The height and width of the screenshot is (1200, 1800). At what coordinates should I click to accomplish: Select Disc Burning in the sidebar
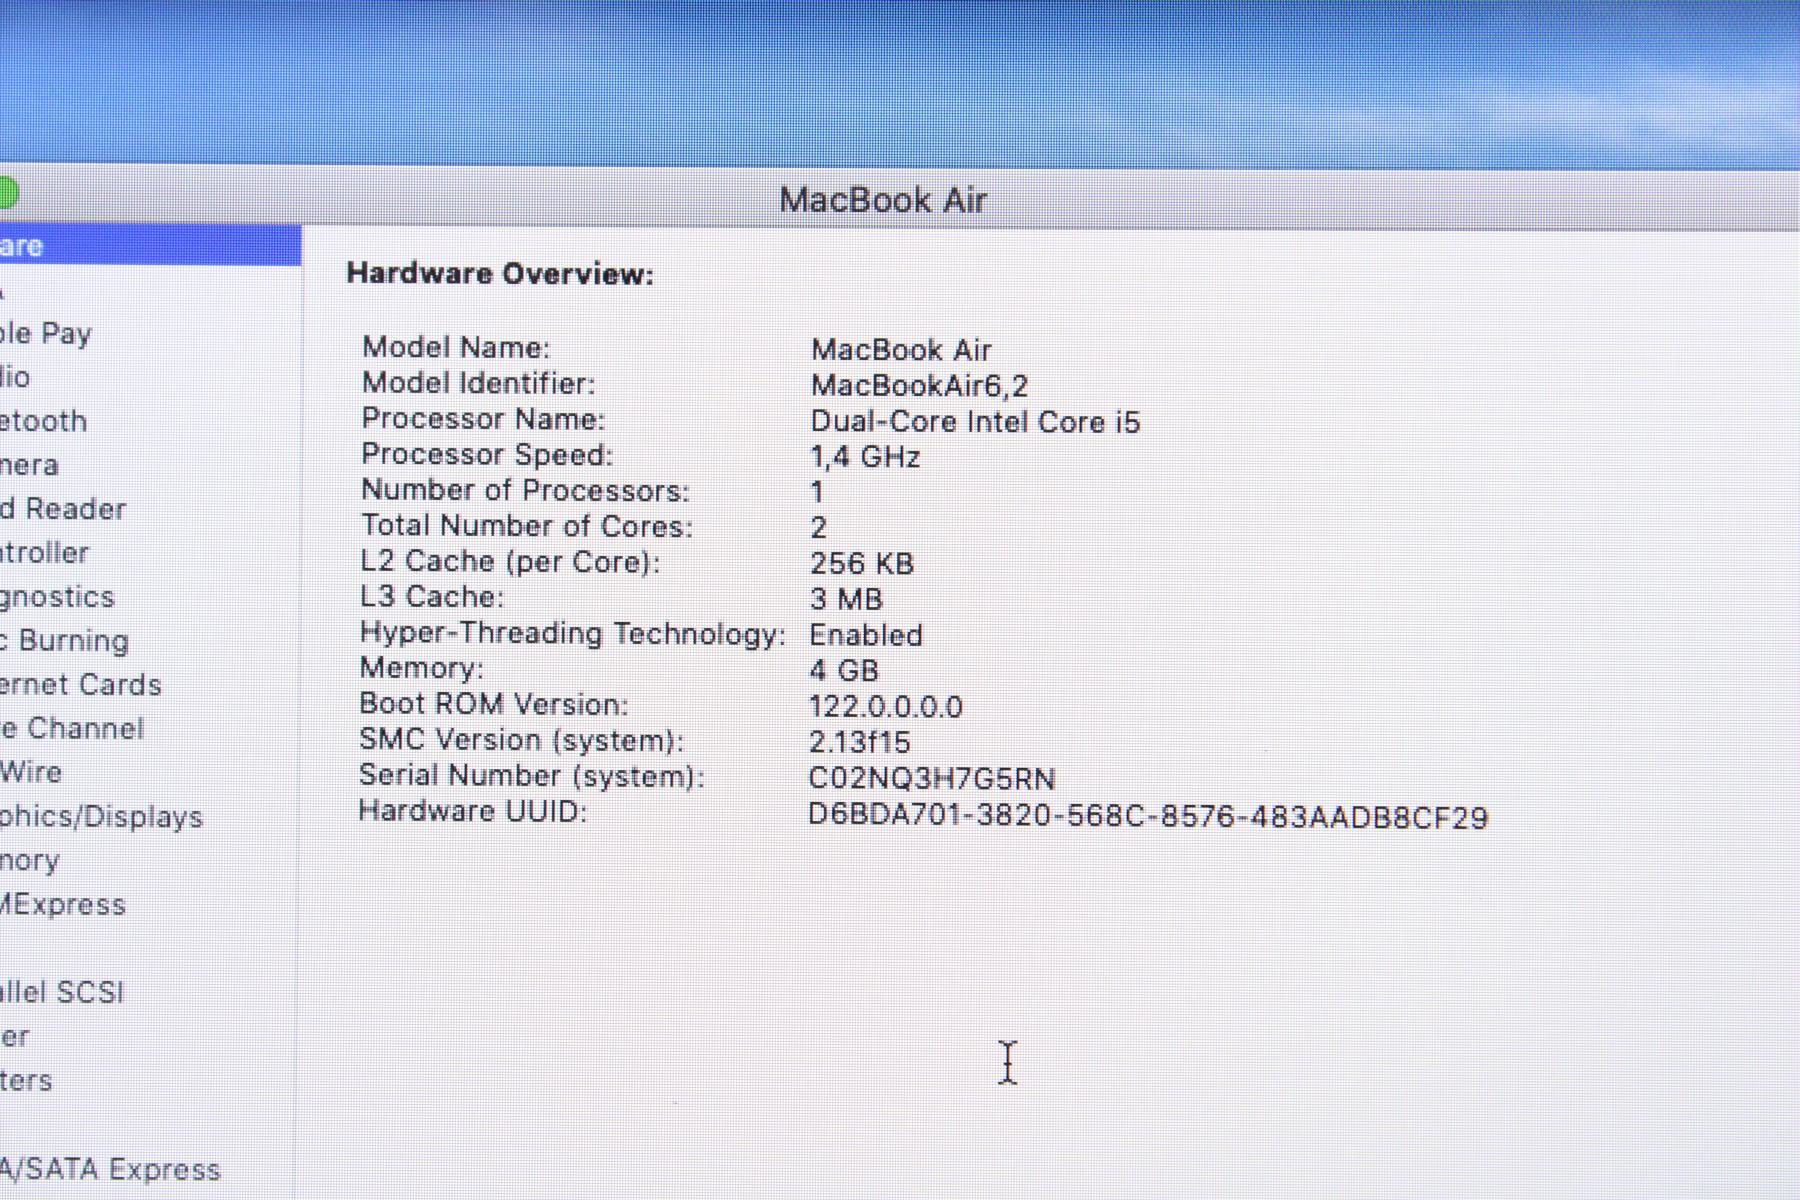pyautogui.click(x=65, y=641)
